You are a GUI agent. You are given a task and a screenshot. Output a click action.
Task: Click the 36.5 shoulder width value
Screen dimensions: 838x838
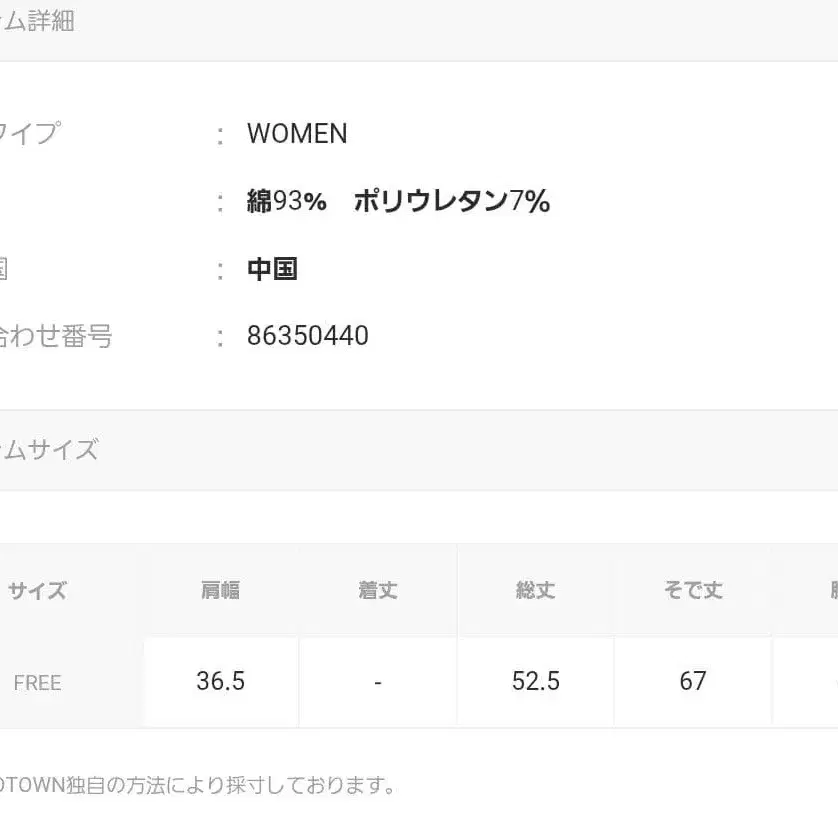tap(220, 682)
